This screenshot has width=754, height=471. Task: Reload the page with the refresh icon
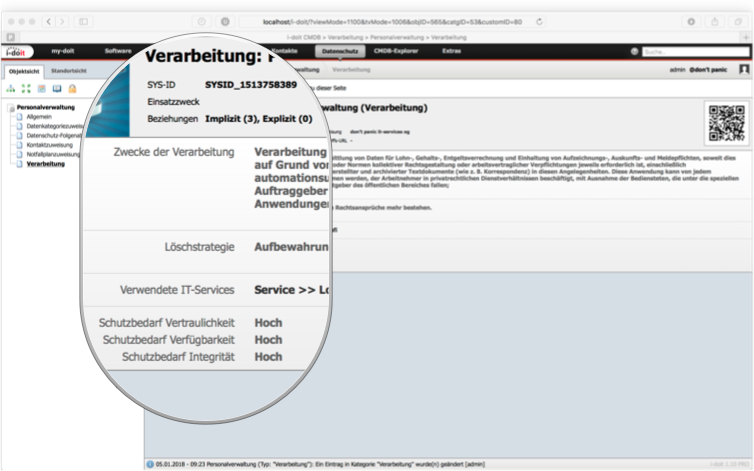coord(539,22)
